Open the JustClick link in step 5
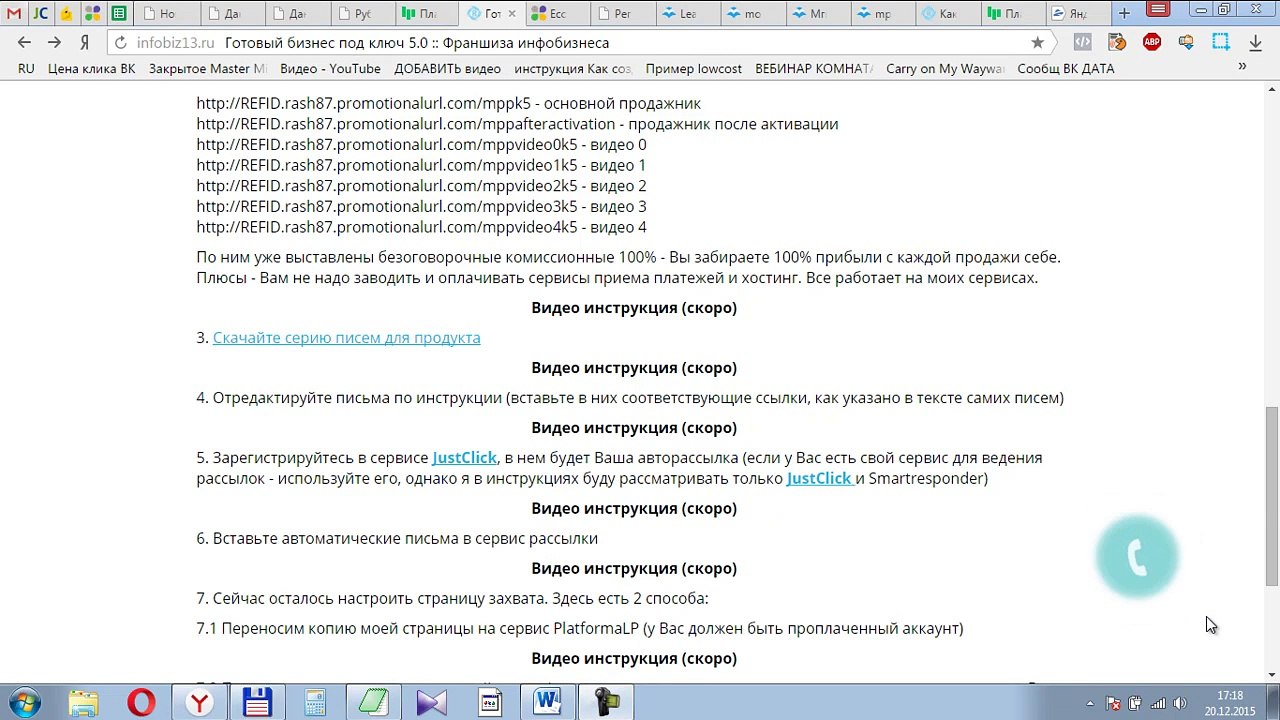 click(464, 458)
